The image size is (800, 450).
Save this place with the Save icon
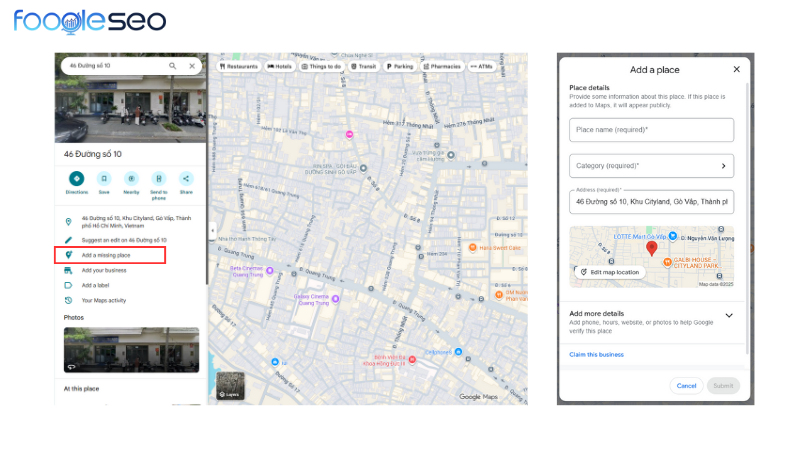pos(104,179)
